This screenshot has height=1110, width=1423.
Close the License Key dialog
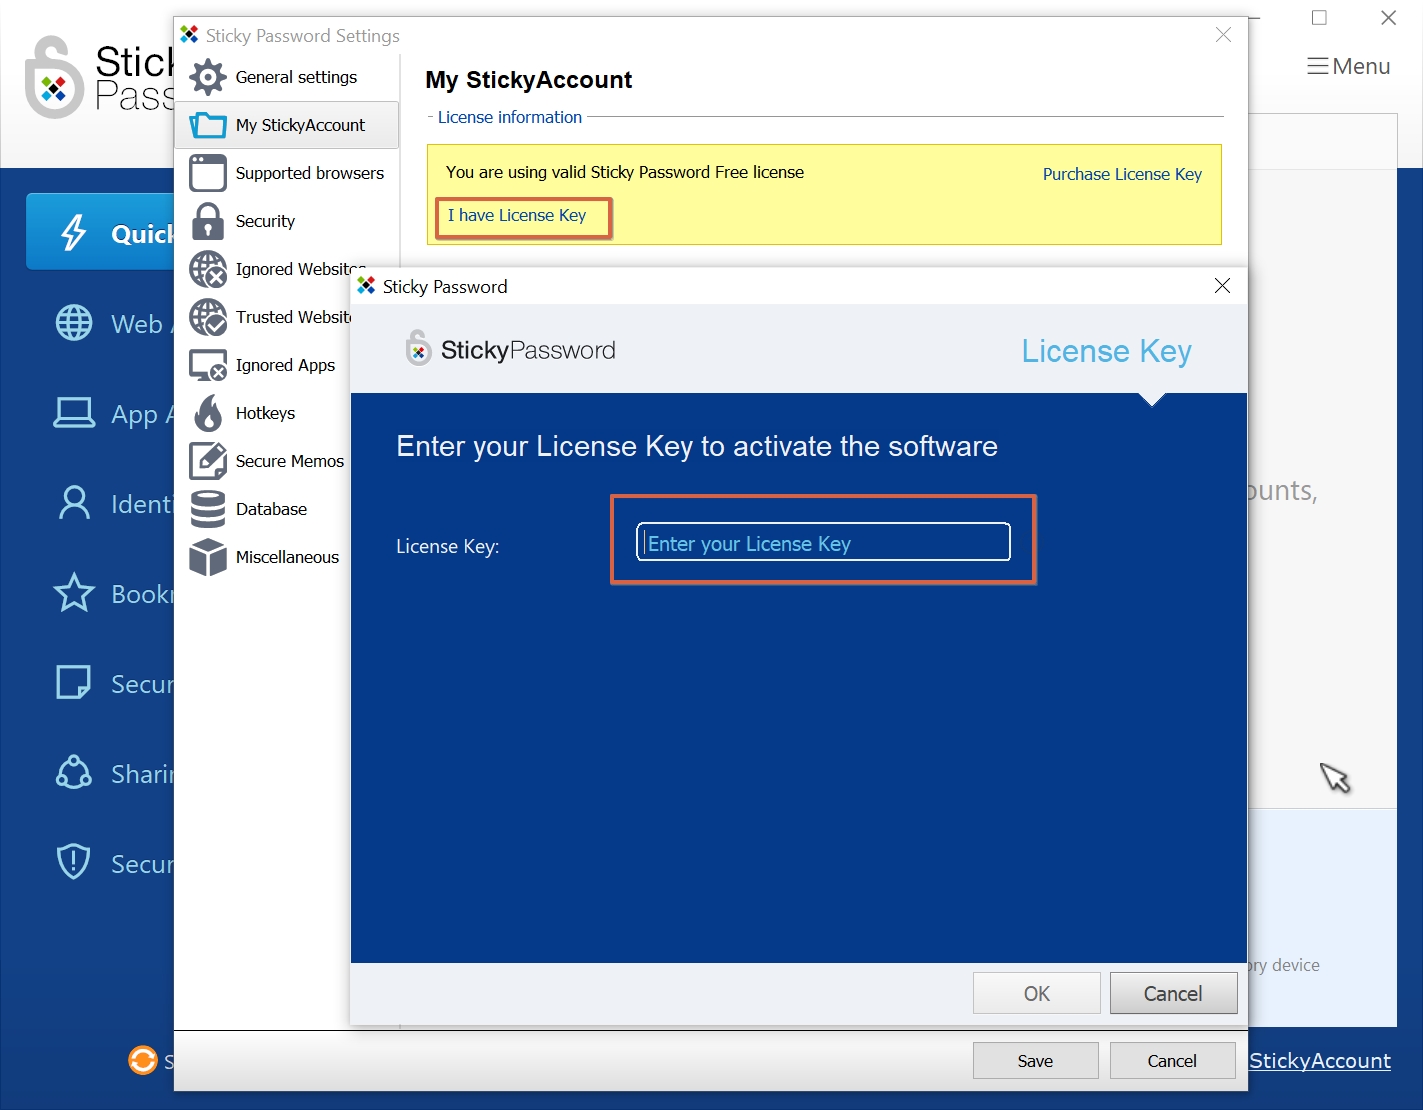[x=1222, y=286]
